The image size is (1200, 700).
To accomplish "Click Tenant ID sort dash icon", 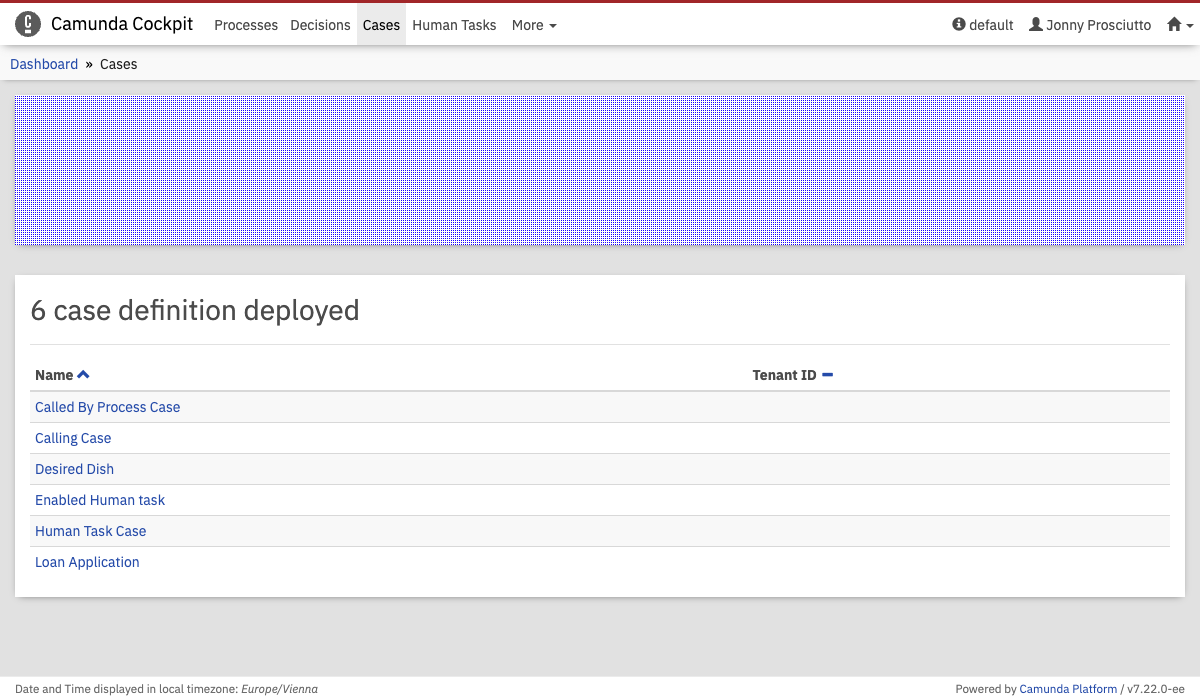I will pos(827,375).
